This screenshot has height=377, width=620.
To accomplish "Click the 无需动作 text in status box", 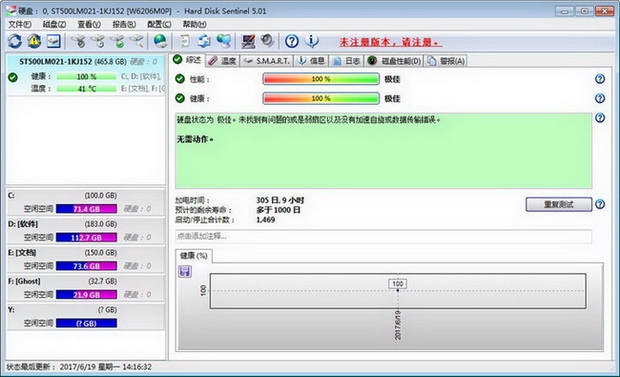I will (x=195, y=139).
